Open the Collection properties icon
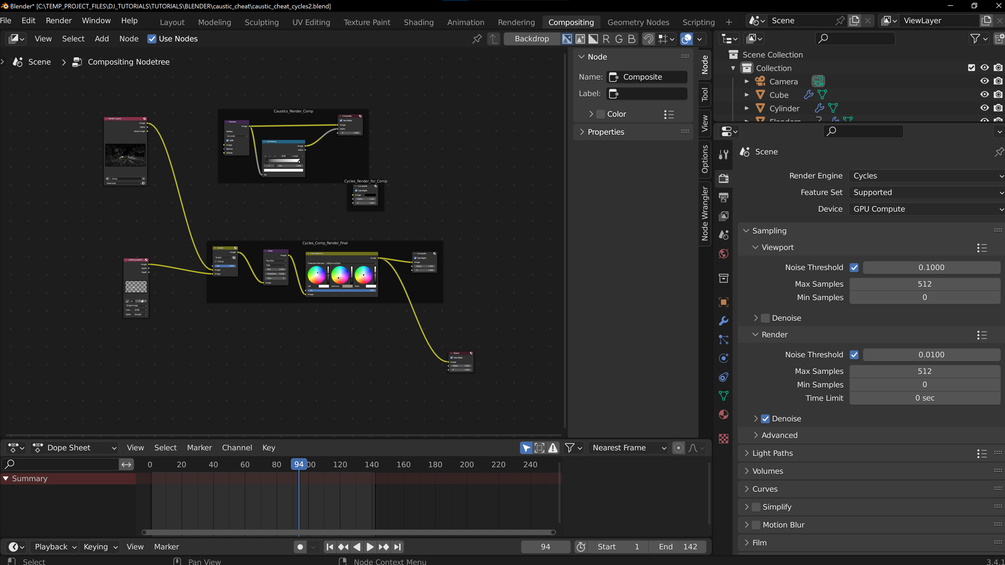The height and width of the screenshot is (565, 1005). click(x=724, y=278)
